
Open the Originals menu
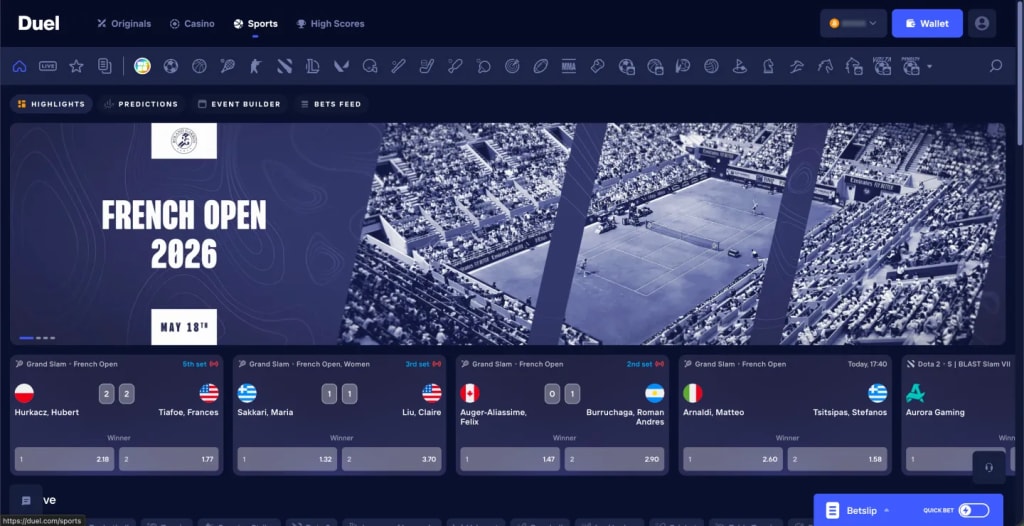click(124, 24)
